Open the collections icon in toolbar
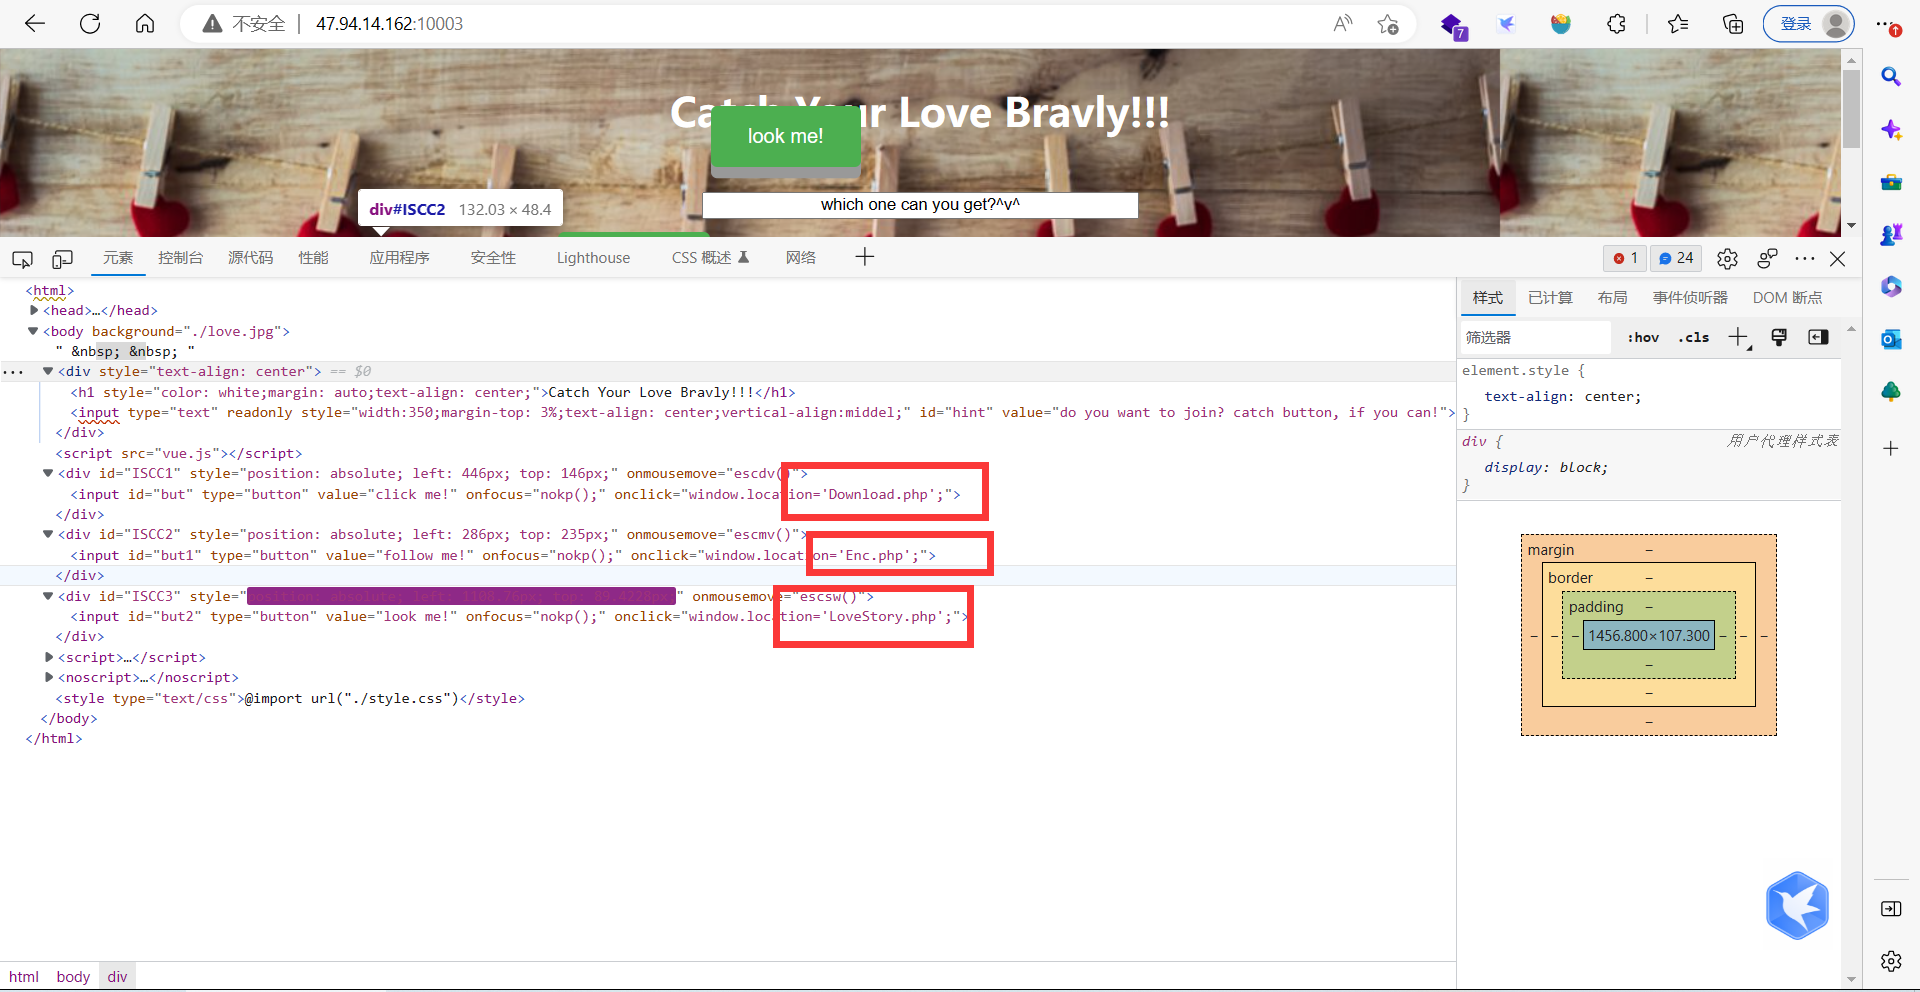This screenshot has width=1920, height=992. tap(1733, 24)
